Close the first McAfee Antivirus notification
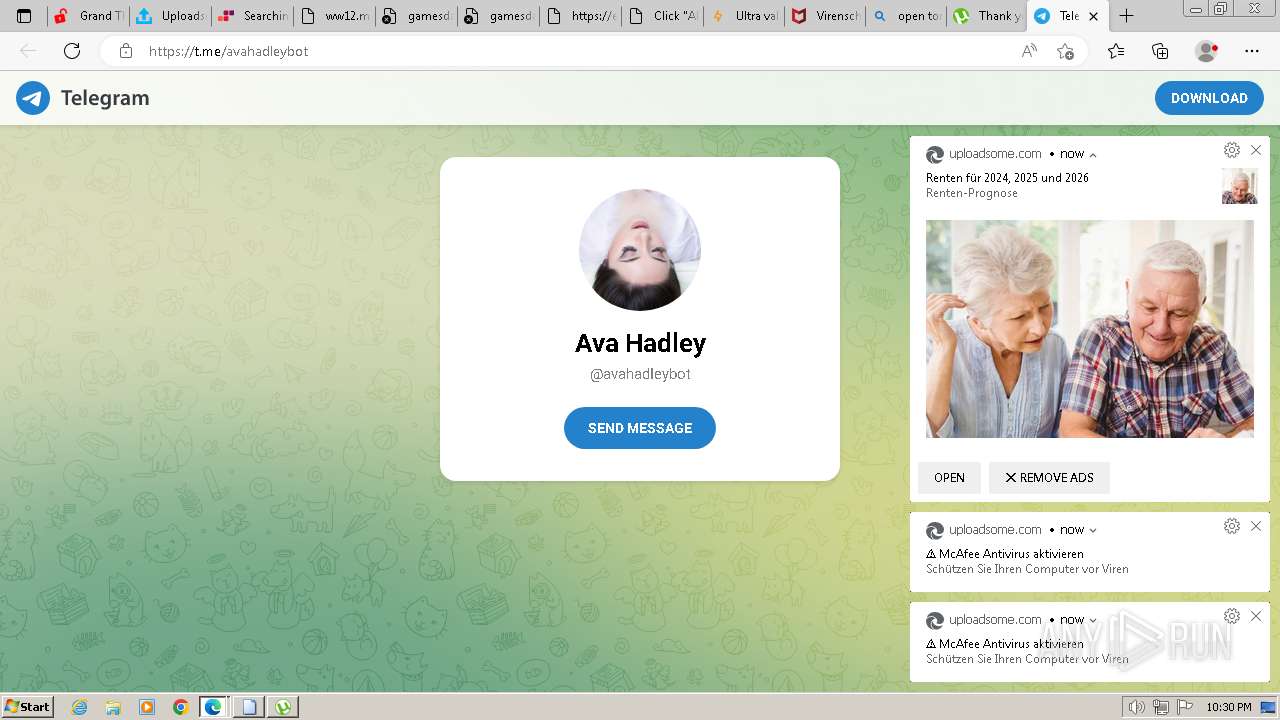The width and height of the screenshot is (1280, 720). pyautogui.click(x=1256, y=526)
